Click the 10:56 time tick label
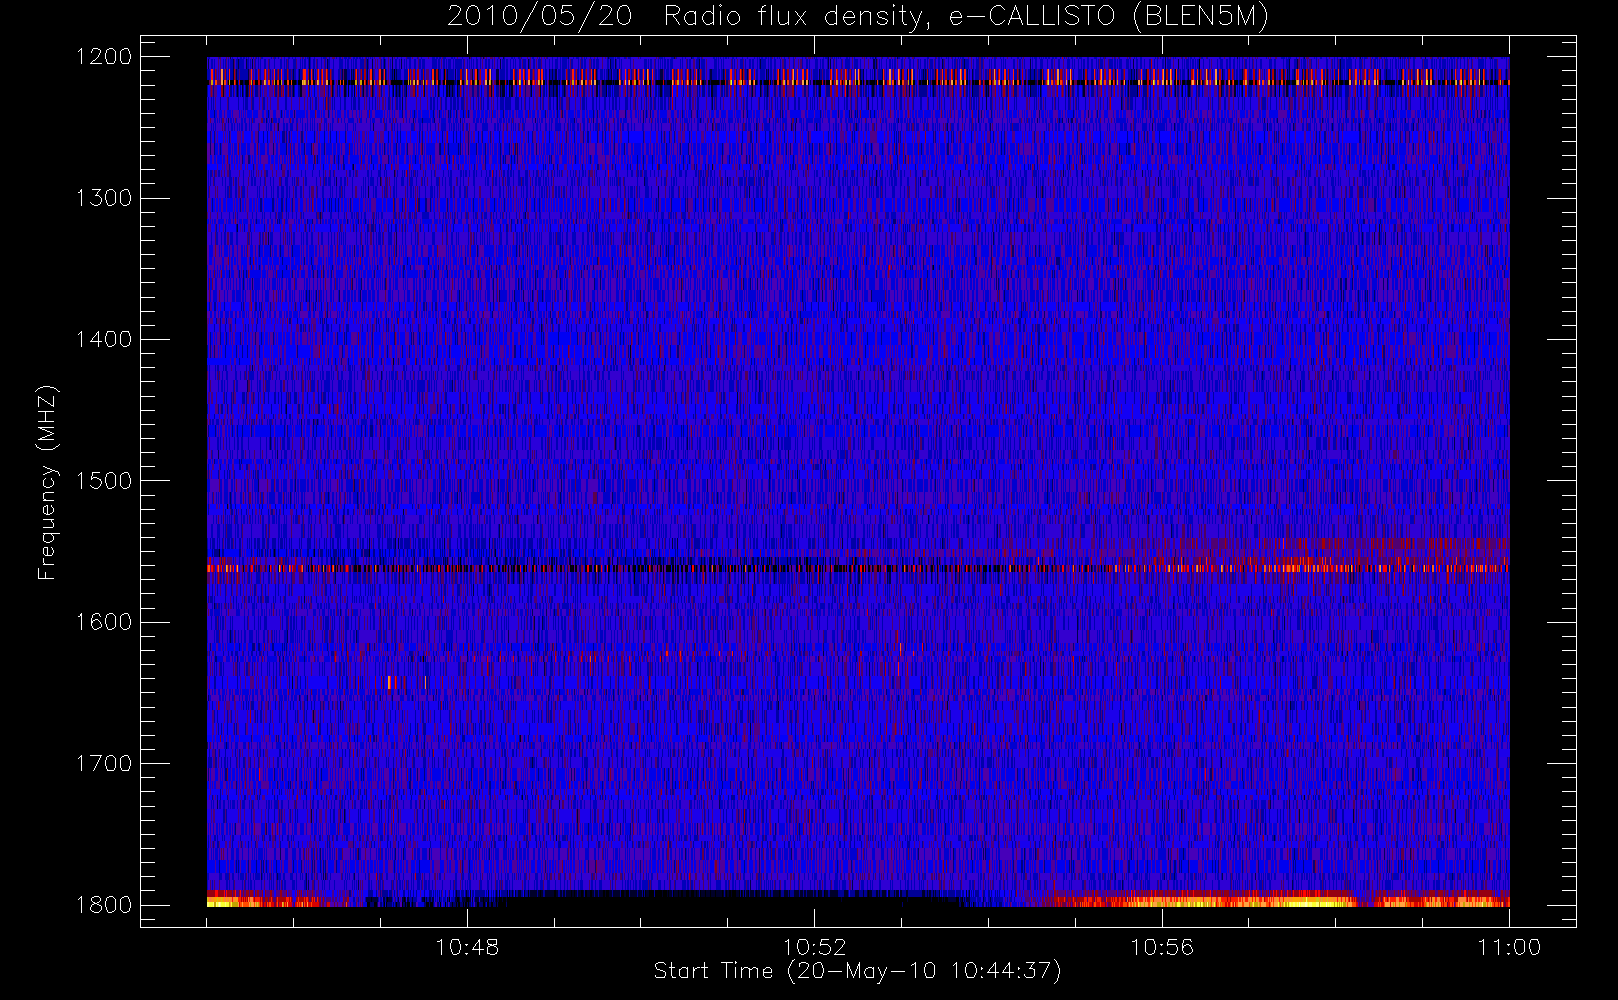The height and width of the screenshot is (1000, 1618). point(1162,947)
